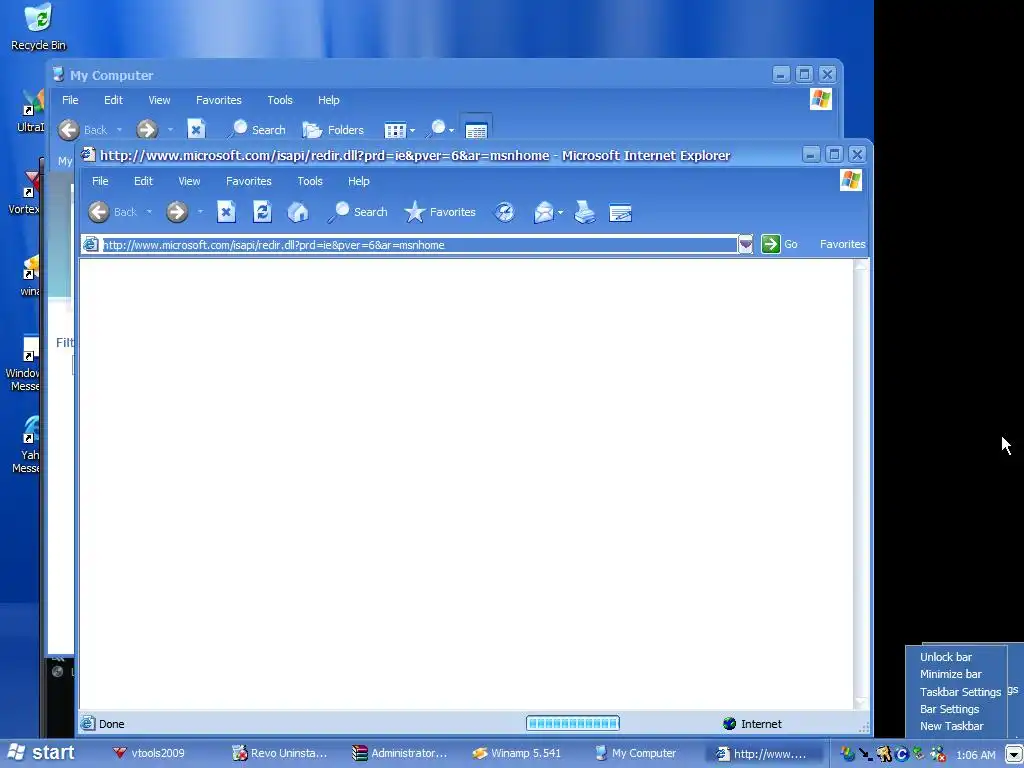Click the network tray icon with red X
Viewport: 1024px width, 768px height.
(x=938, y=754)
